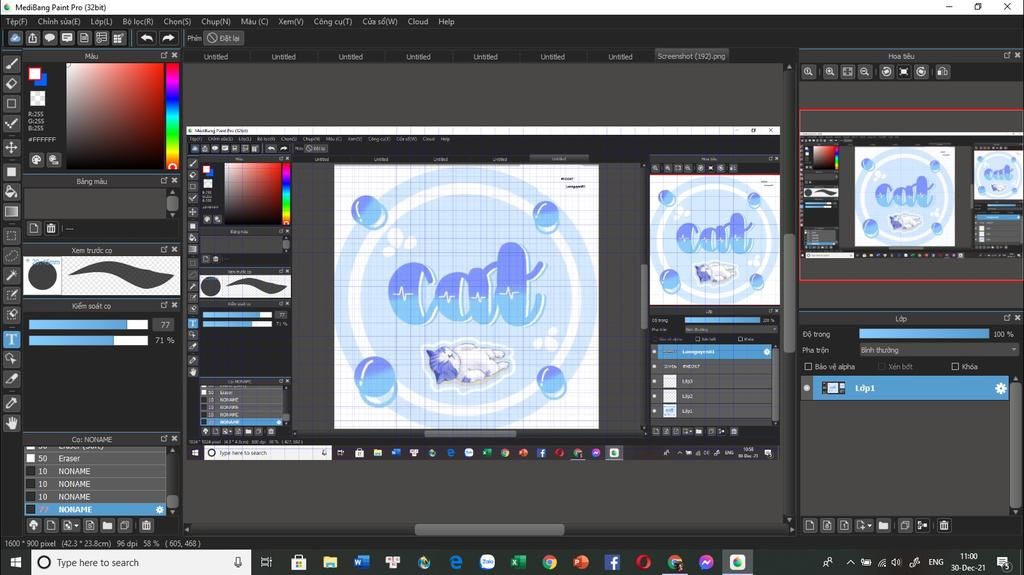The width and height of the screenshot is (1024, 575).
Task: Click the cloud save icon in toolbar
Action: (x=15, y=38)
